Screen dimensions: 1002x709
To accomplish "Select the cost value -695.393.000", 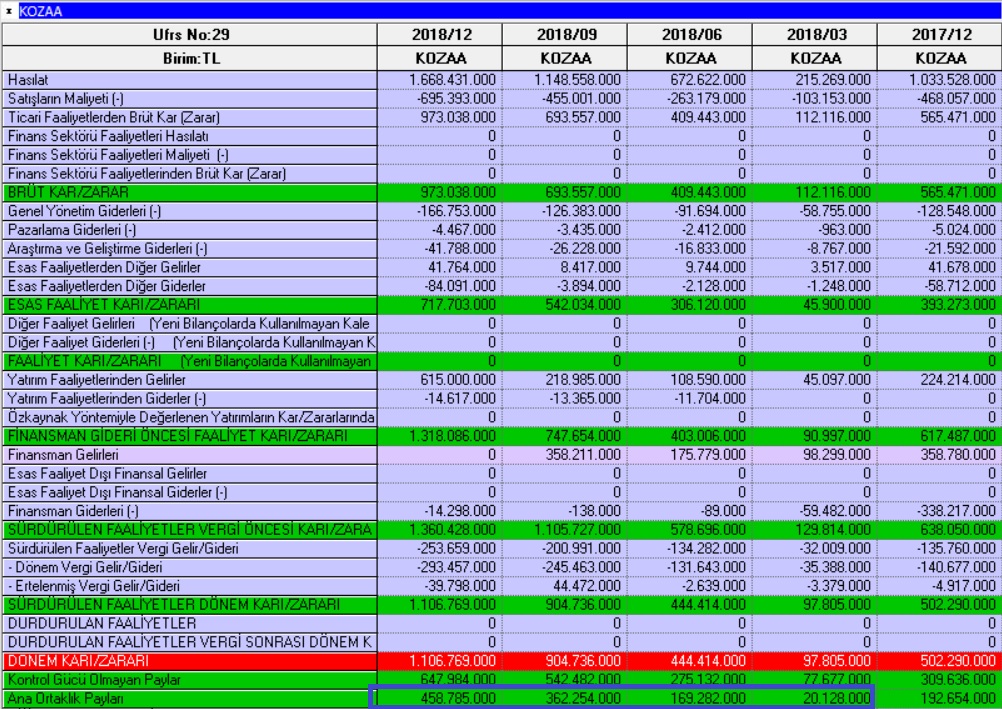I will point(440,98).
